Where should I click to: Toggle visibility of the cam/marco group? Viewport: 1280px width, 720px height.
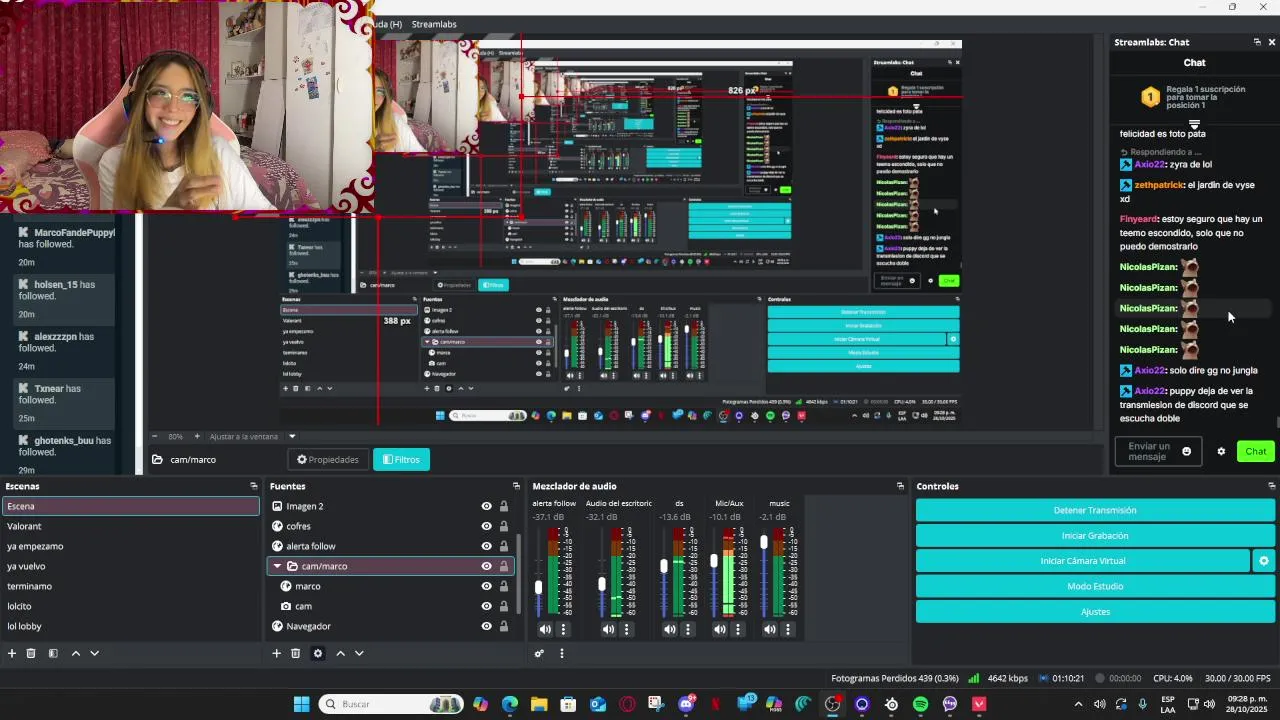pos(486,566)
